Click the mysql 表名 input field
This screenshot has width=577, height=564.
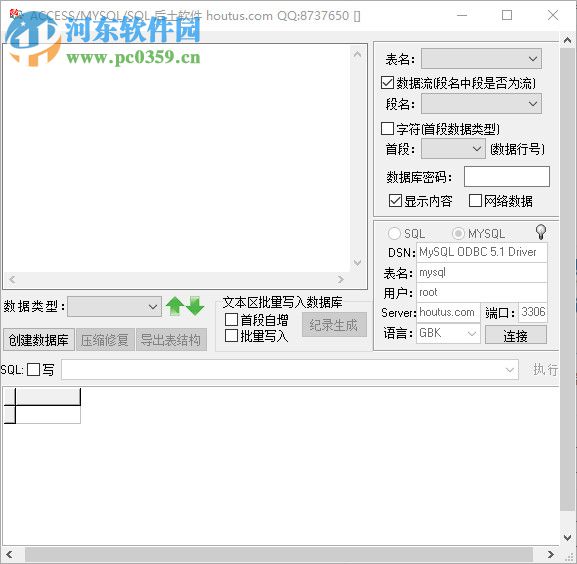(x=482, y=273)
